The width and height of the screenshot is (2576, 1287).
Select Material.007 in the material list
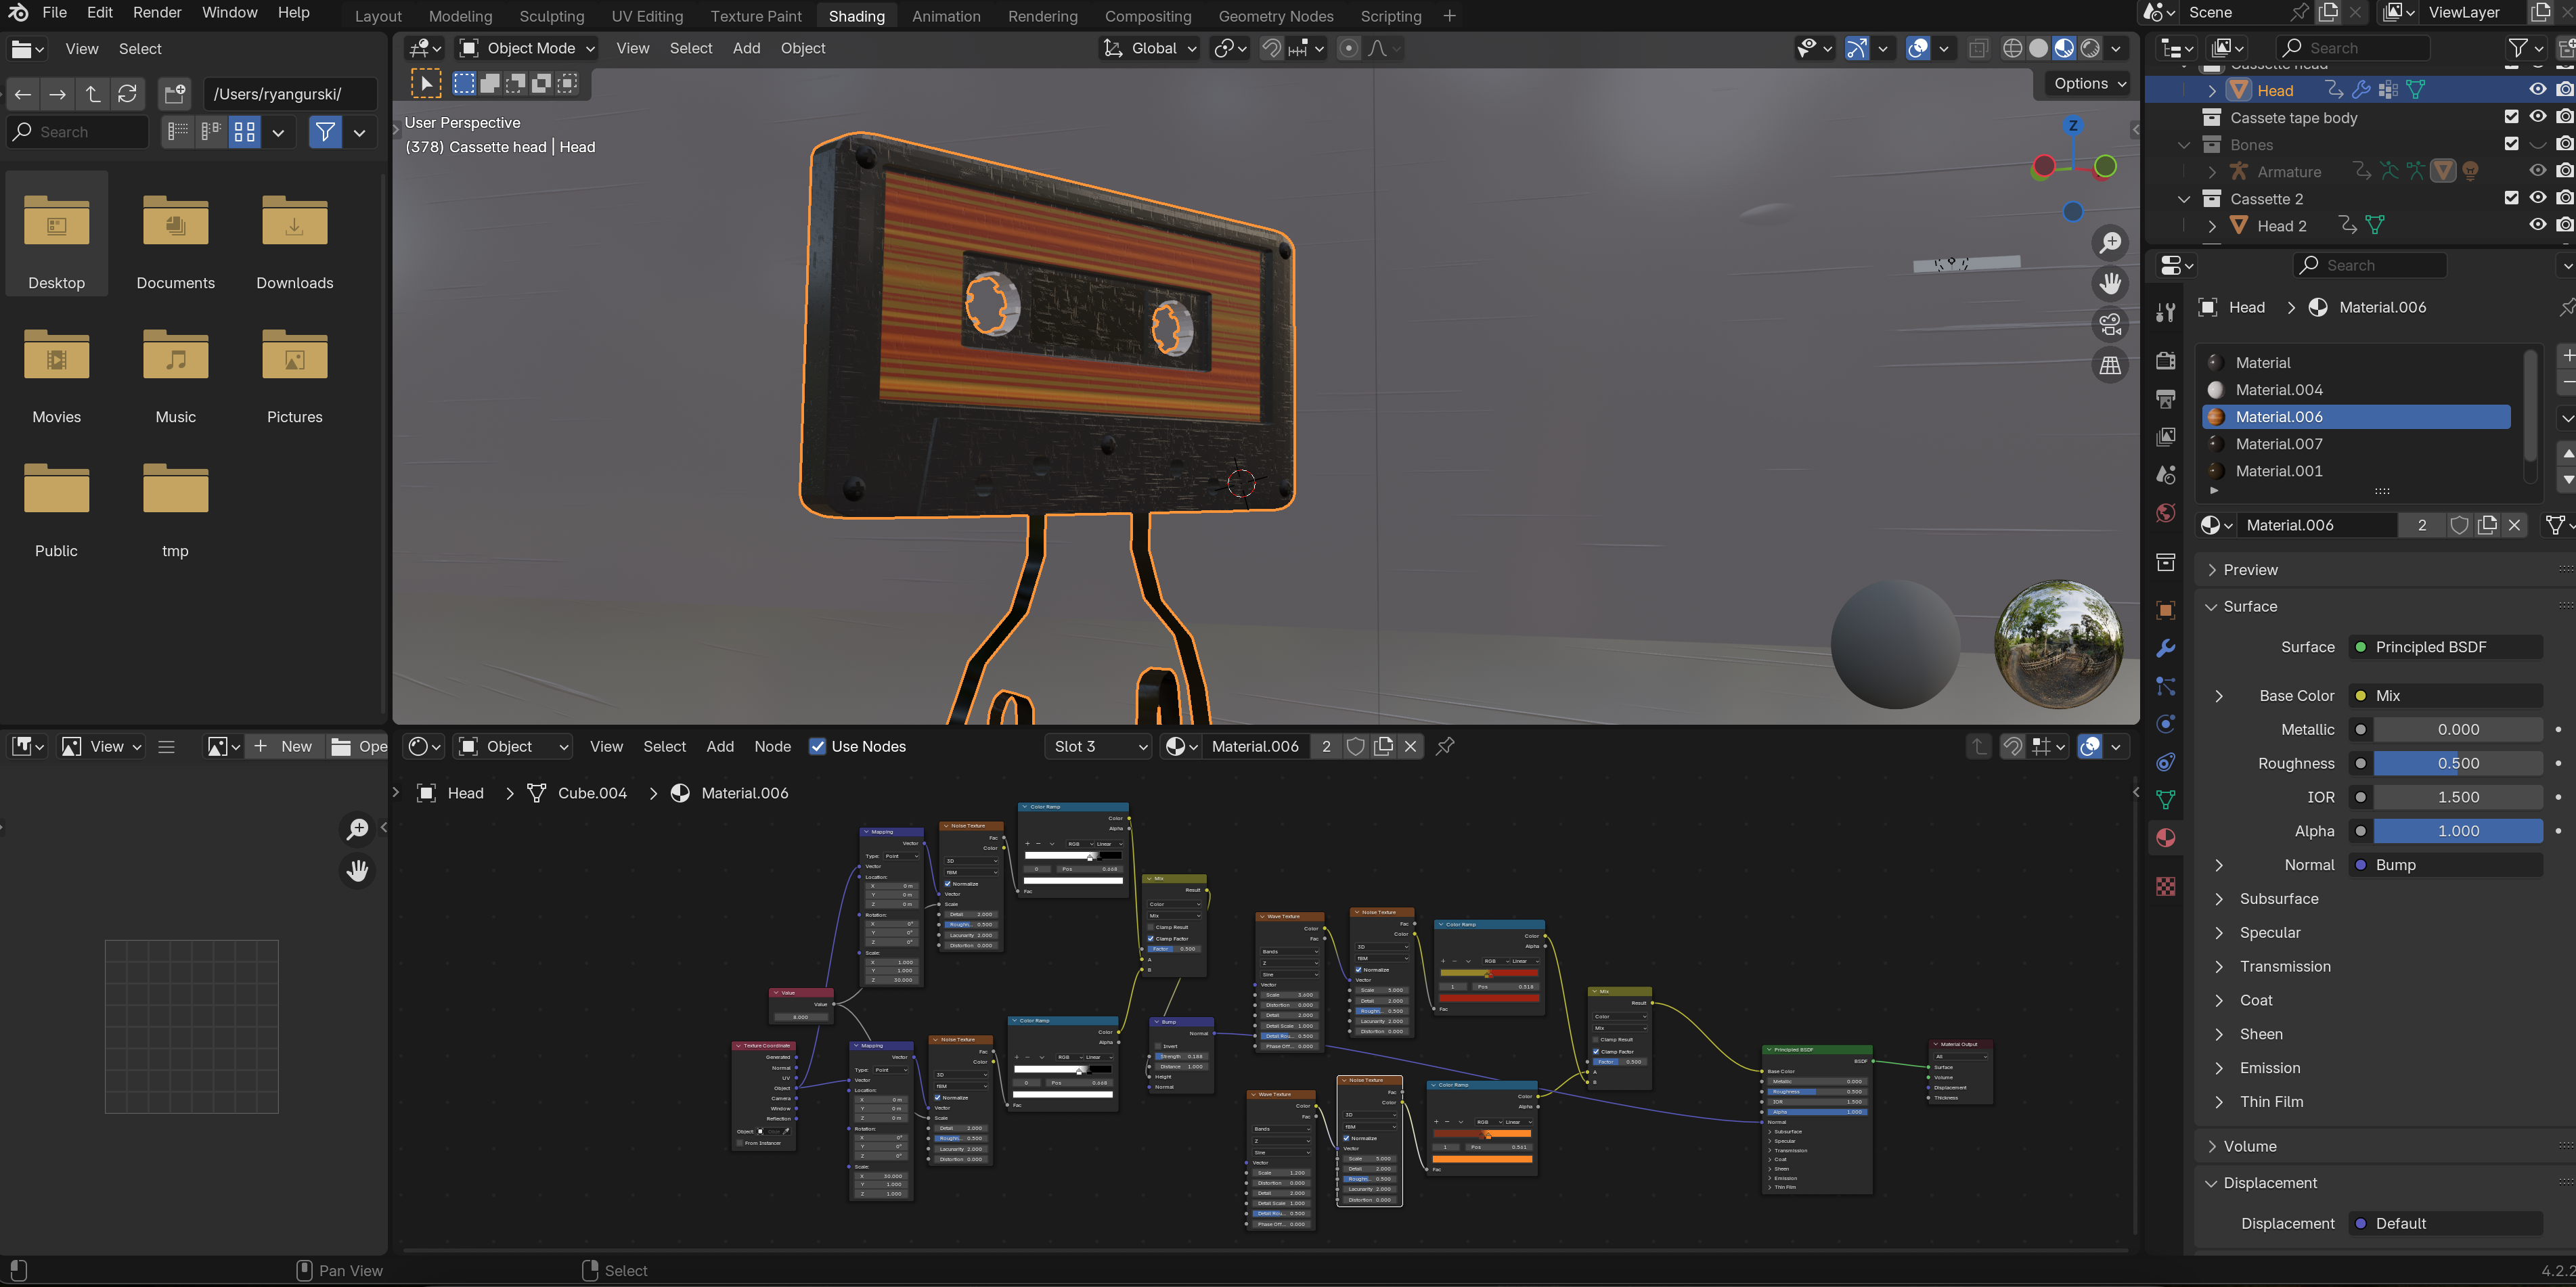click(x=2279, y=443)
